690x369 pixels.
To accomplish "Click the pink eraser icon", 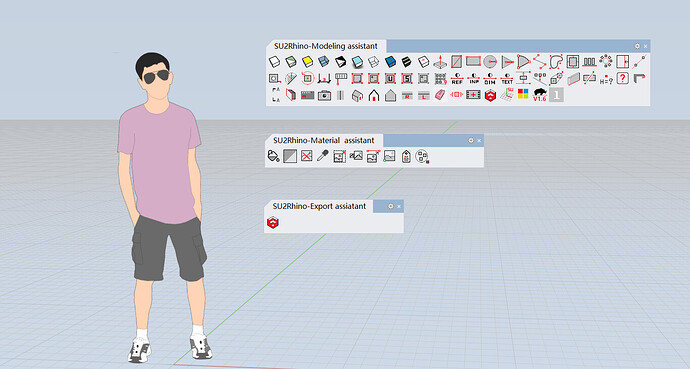I will tap(440, 95).
